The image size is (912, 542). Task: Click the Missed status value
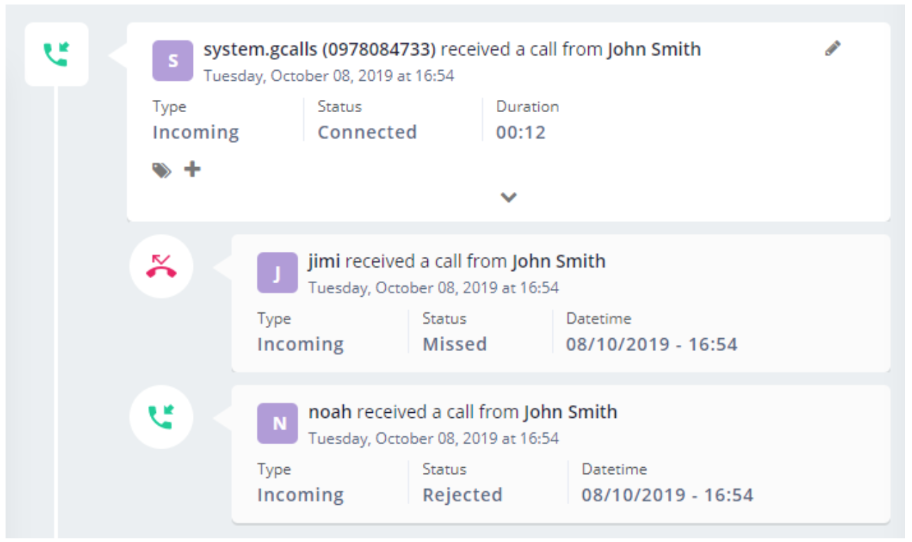click(x=455, y=344)
